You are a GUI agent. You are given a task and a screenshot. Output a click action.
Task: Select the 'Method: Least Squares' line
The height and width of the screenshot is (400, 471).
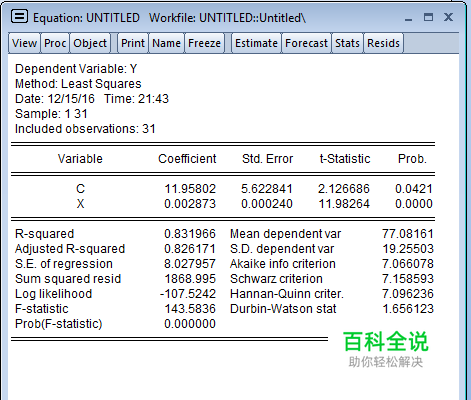click(x=78, y=84)
